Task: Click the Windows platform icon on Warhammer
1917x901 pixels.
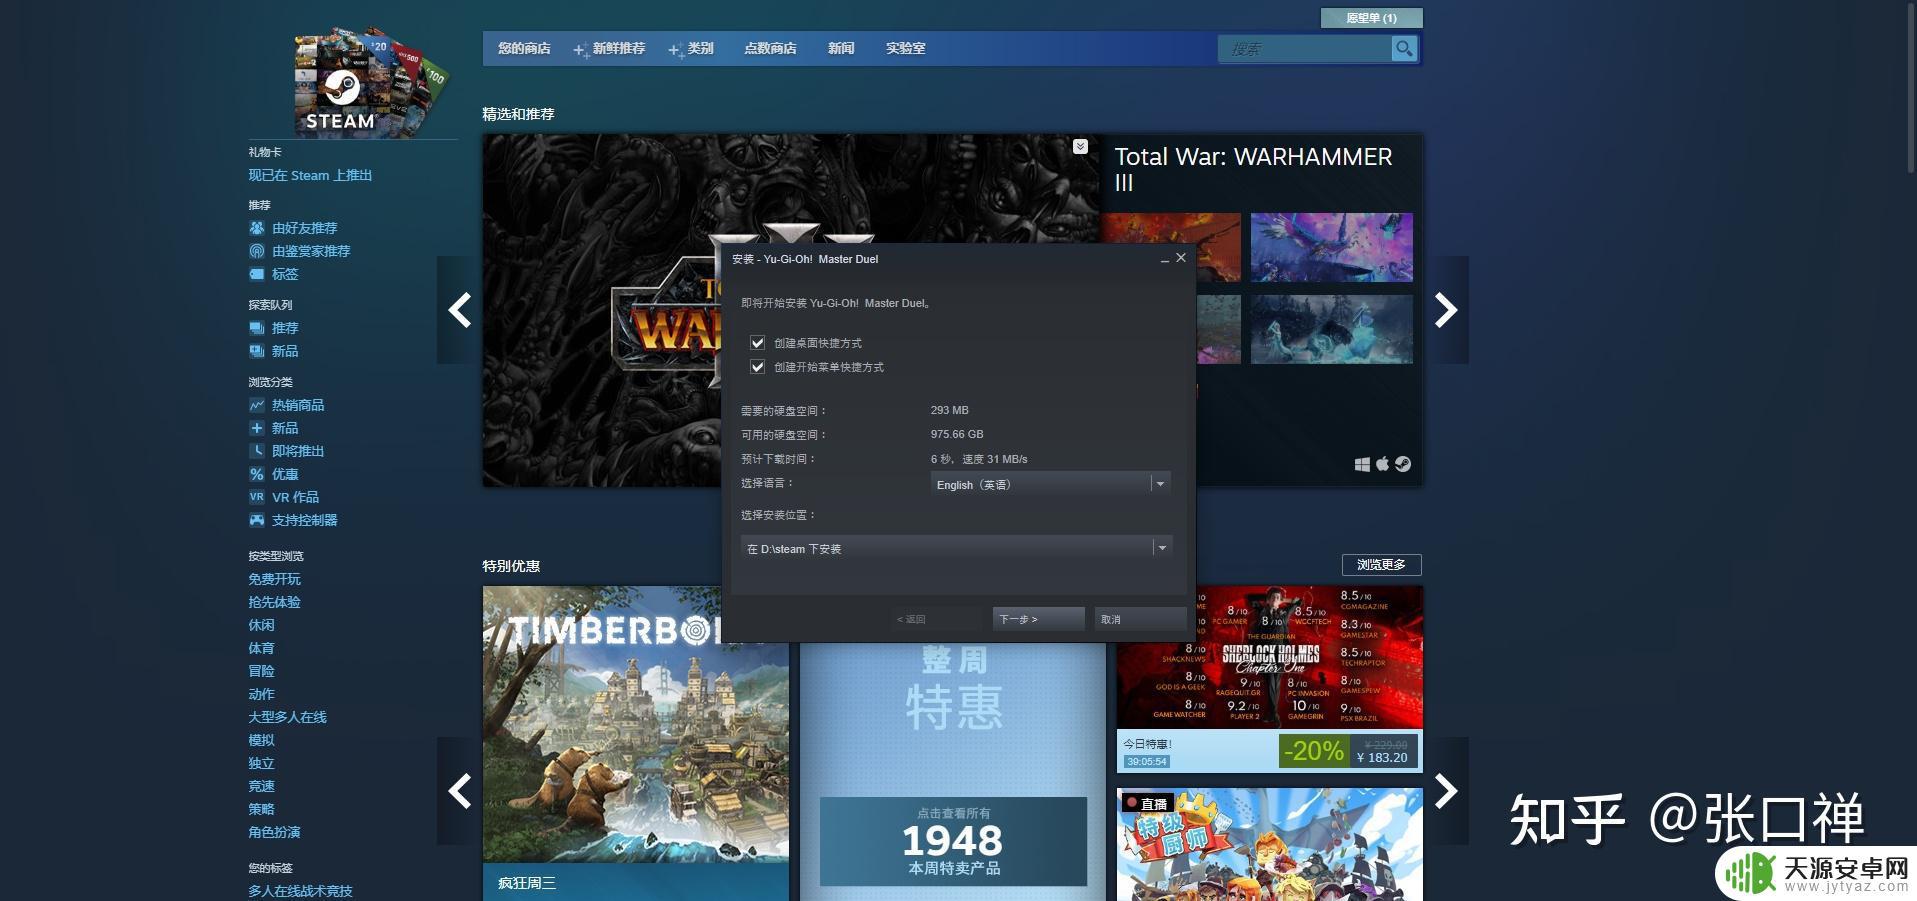Action: 1362,464
